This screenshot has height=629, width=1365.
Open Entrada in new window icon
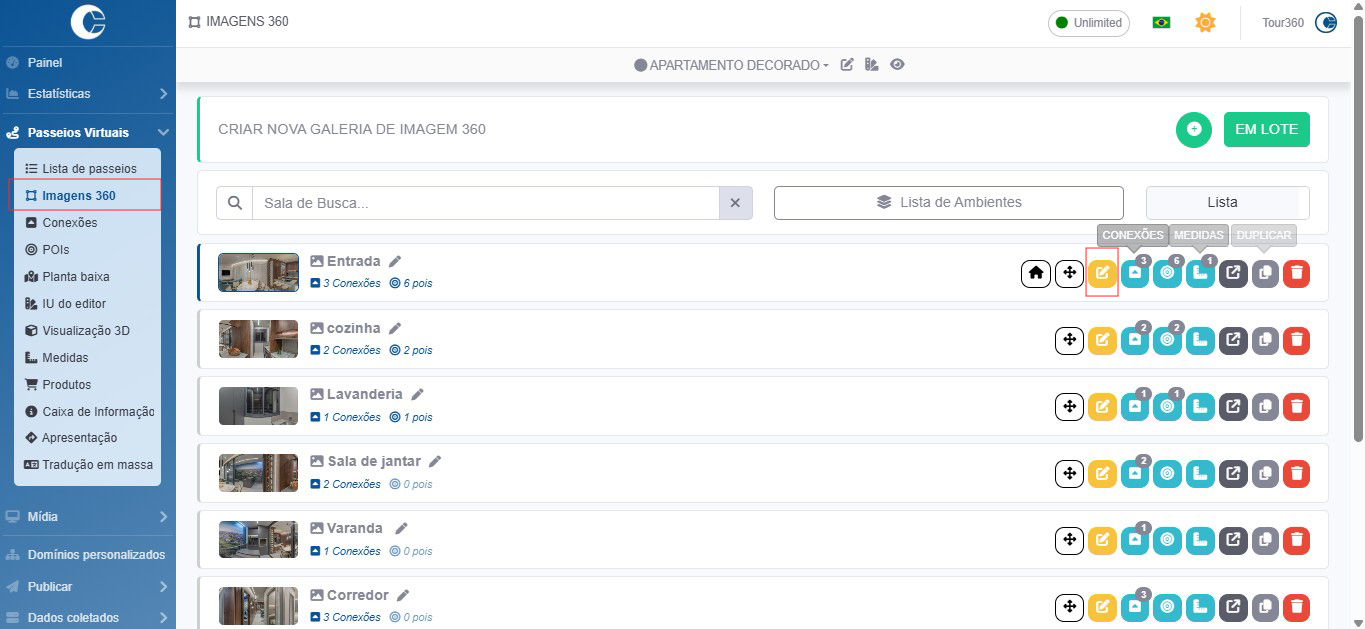[x=1233, y=273]
